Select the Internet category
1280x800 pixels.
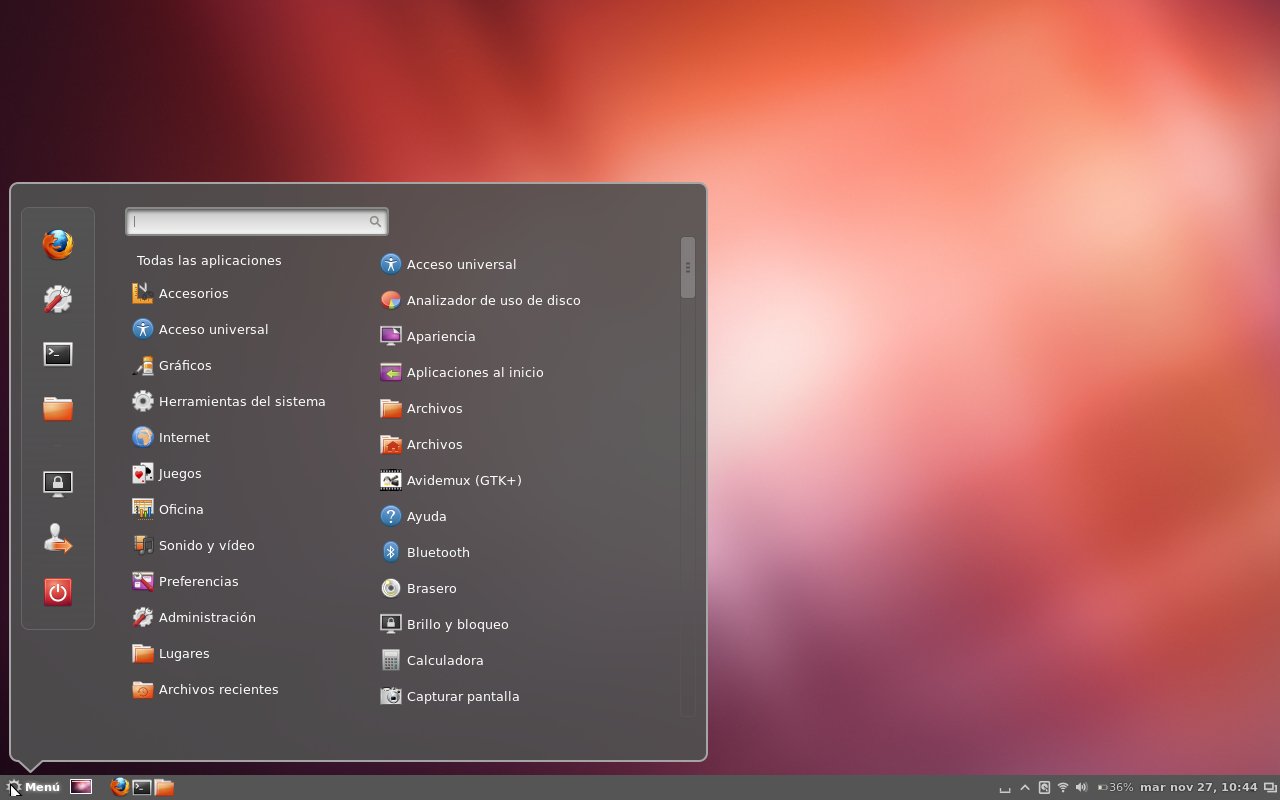pos(184,437)
